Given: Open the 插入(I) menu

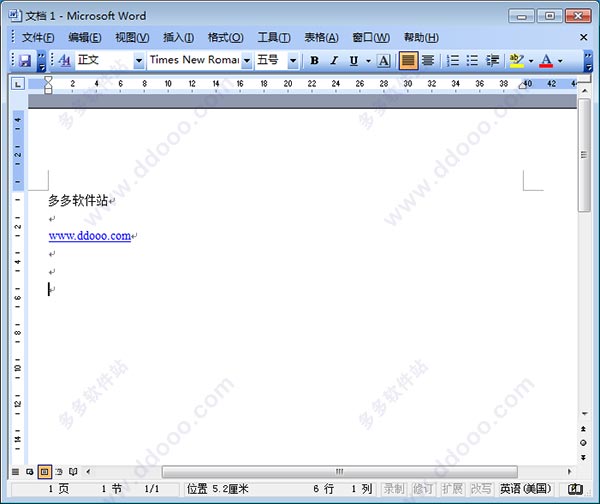Looking at the screenshot, I should [x=178, y=38].
